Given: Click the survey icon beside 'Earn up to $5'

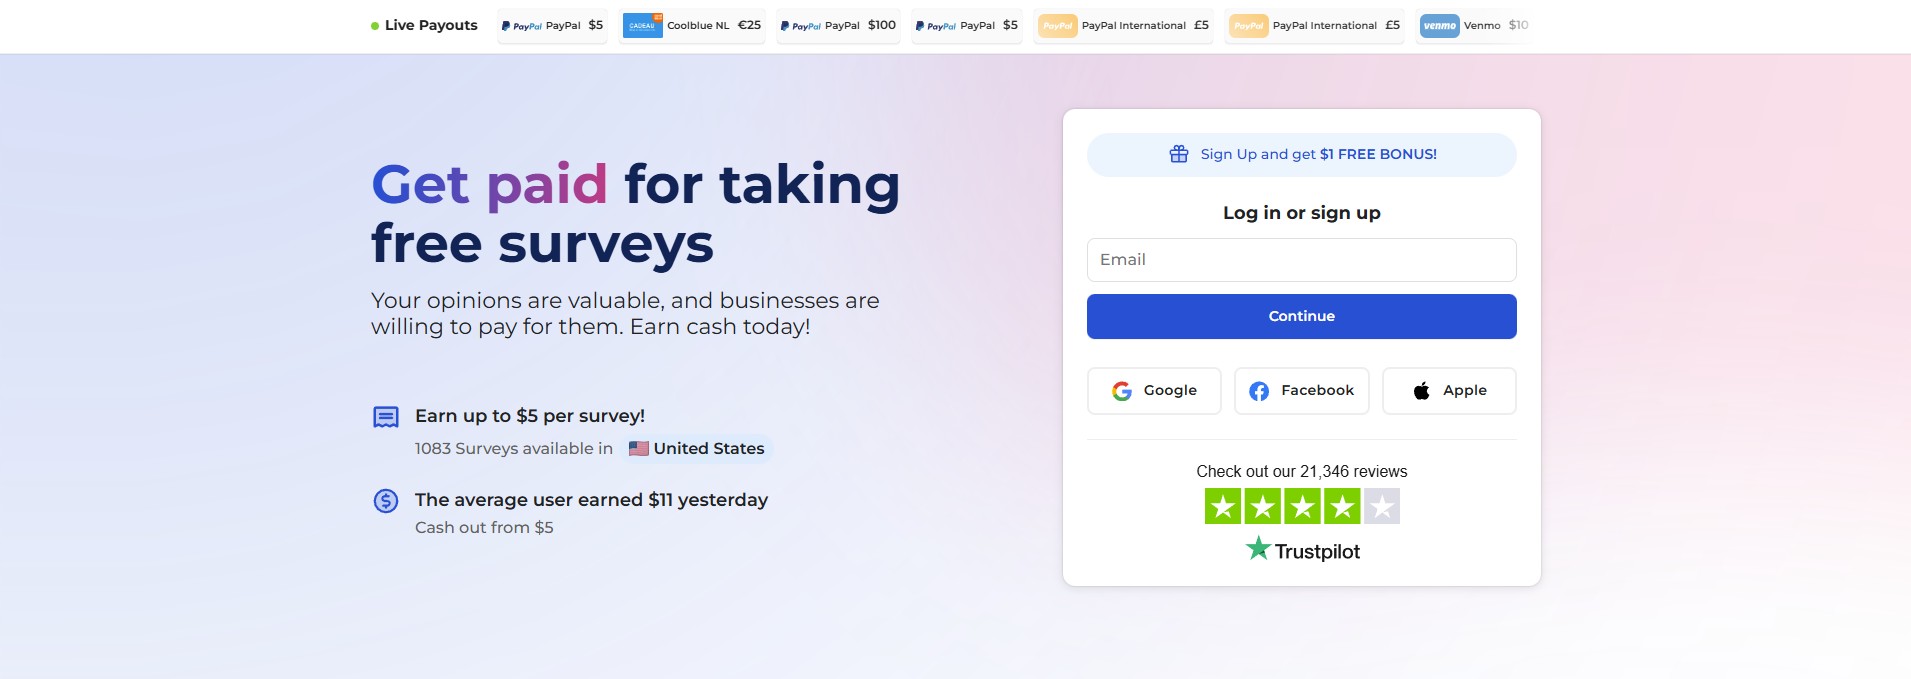Looking at the screenshot, I should pyautogui.click(x=386, y=417).
